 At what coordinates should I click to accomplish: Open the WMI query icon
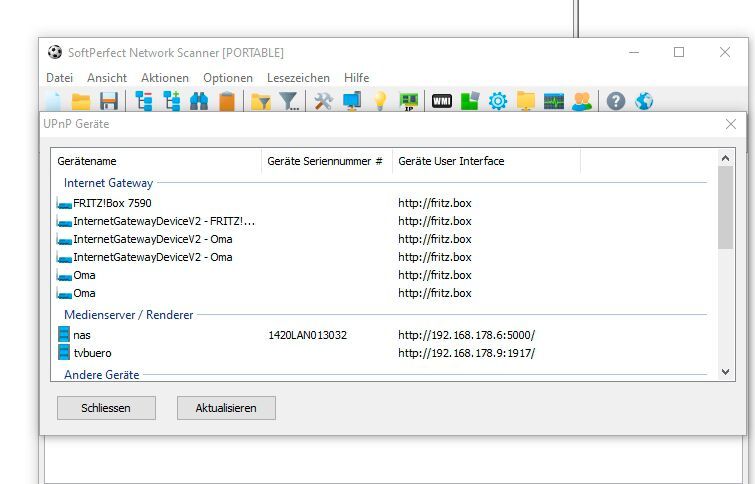(442, 101)
